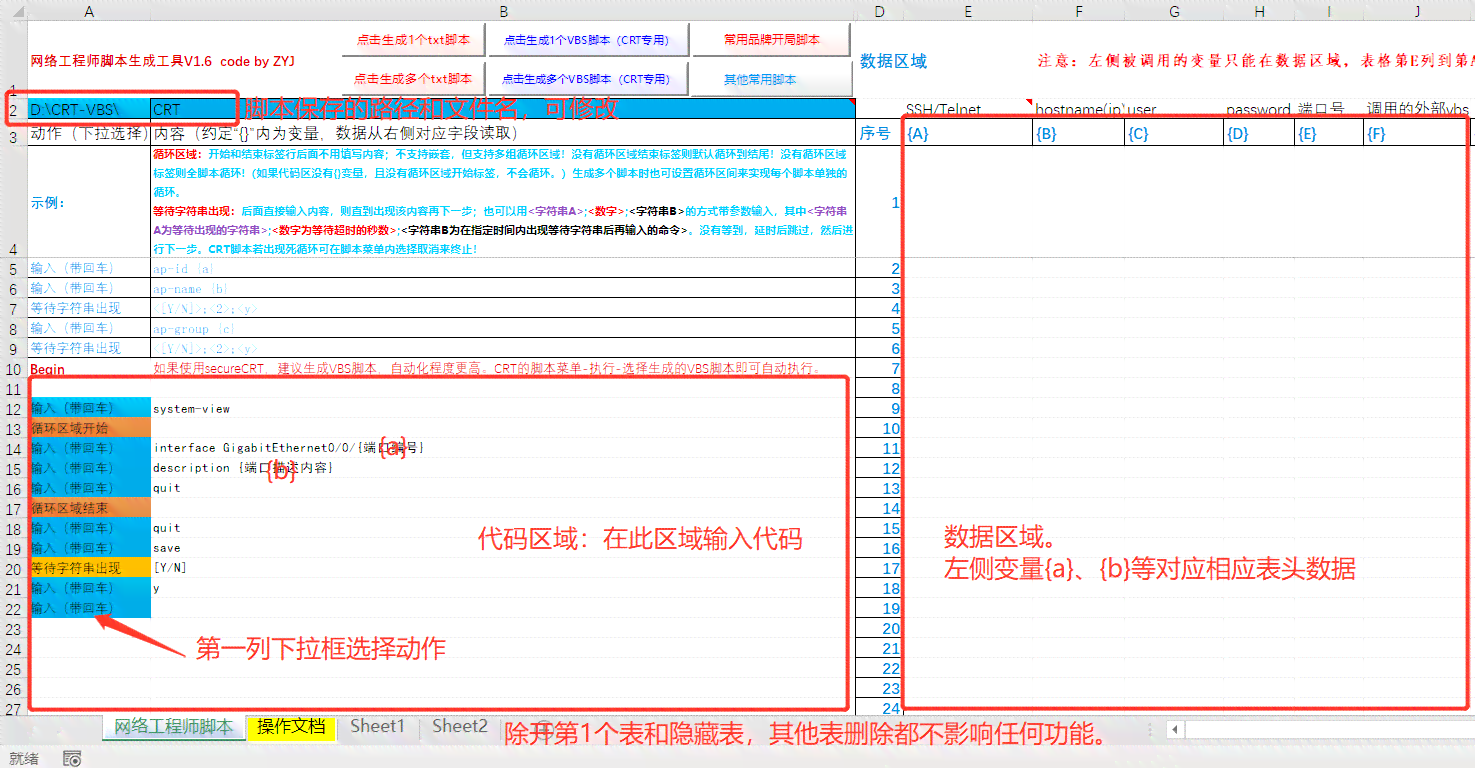Click interface GigabitEthernet0/0/ code cell
The image size is (1475, 768).
503,448
